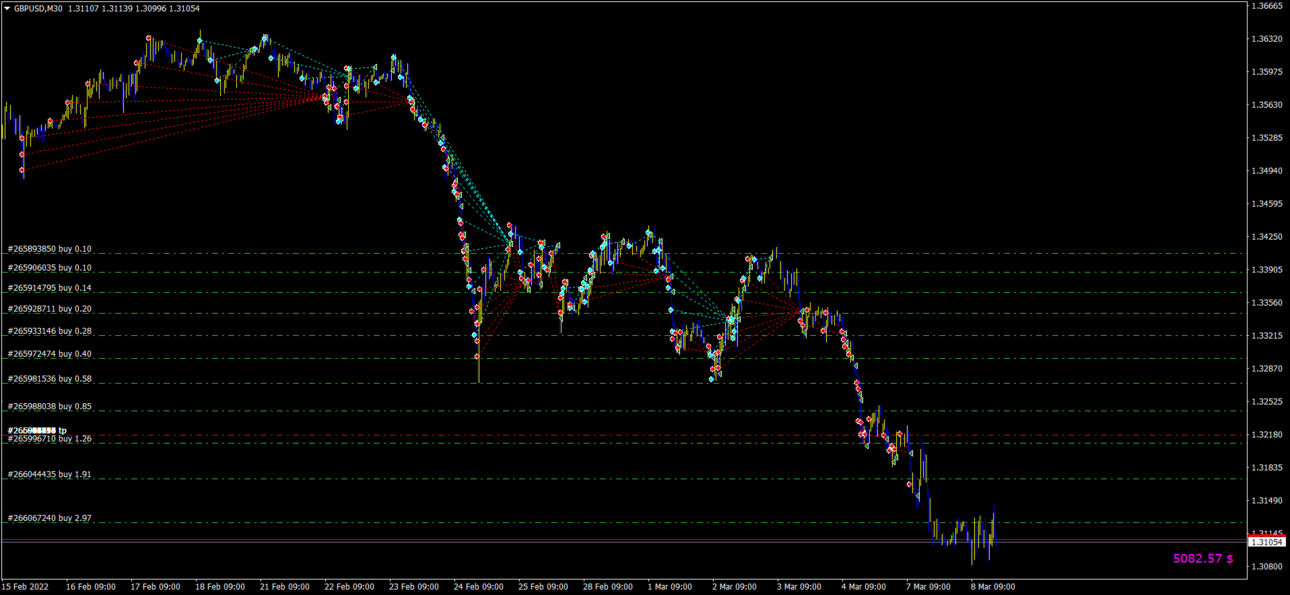Click price scale value 1.31835
Viewport: 1290px width, 595px height.
point(1266,468)
